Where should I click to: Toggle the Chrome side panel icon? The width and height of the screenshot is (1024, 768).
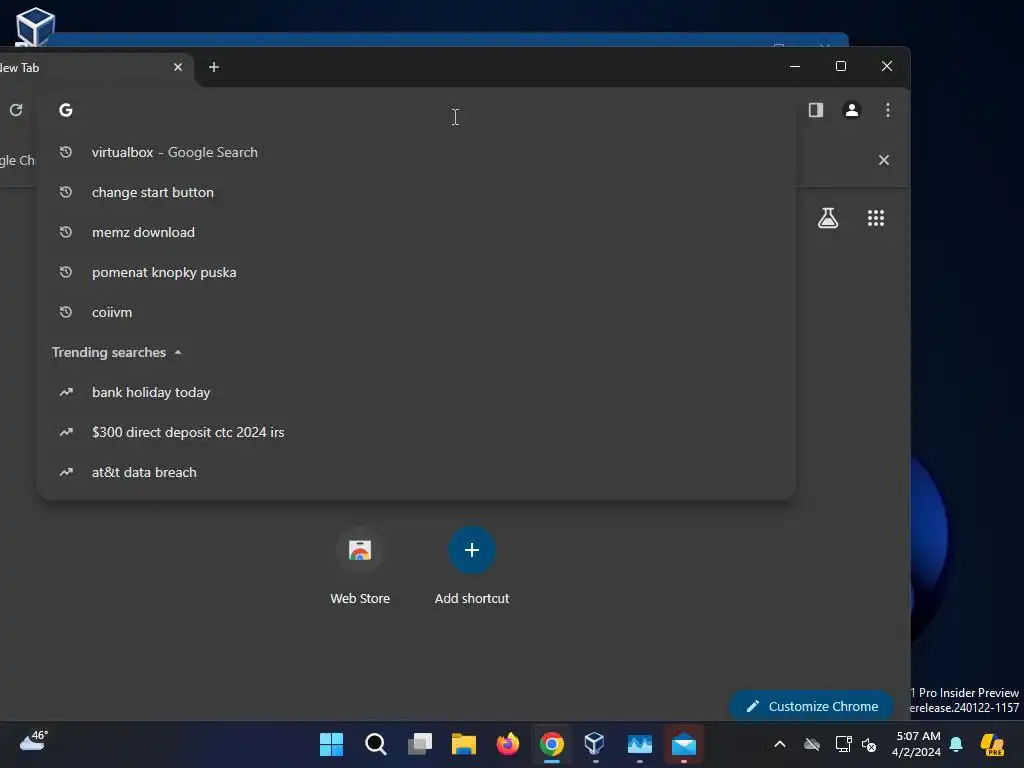pos(816,110)
